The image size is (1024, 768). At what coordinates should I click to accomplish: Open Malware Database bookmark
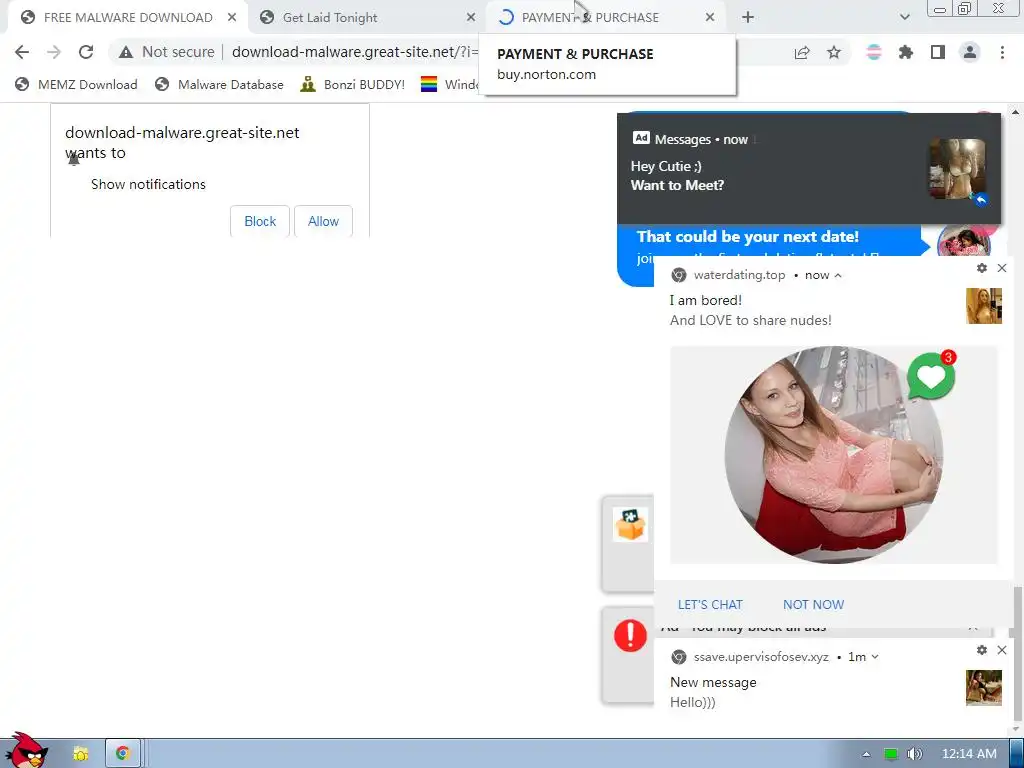pos(219,84)
